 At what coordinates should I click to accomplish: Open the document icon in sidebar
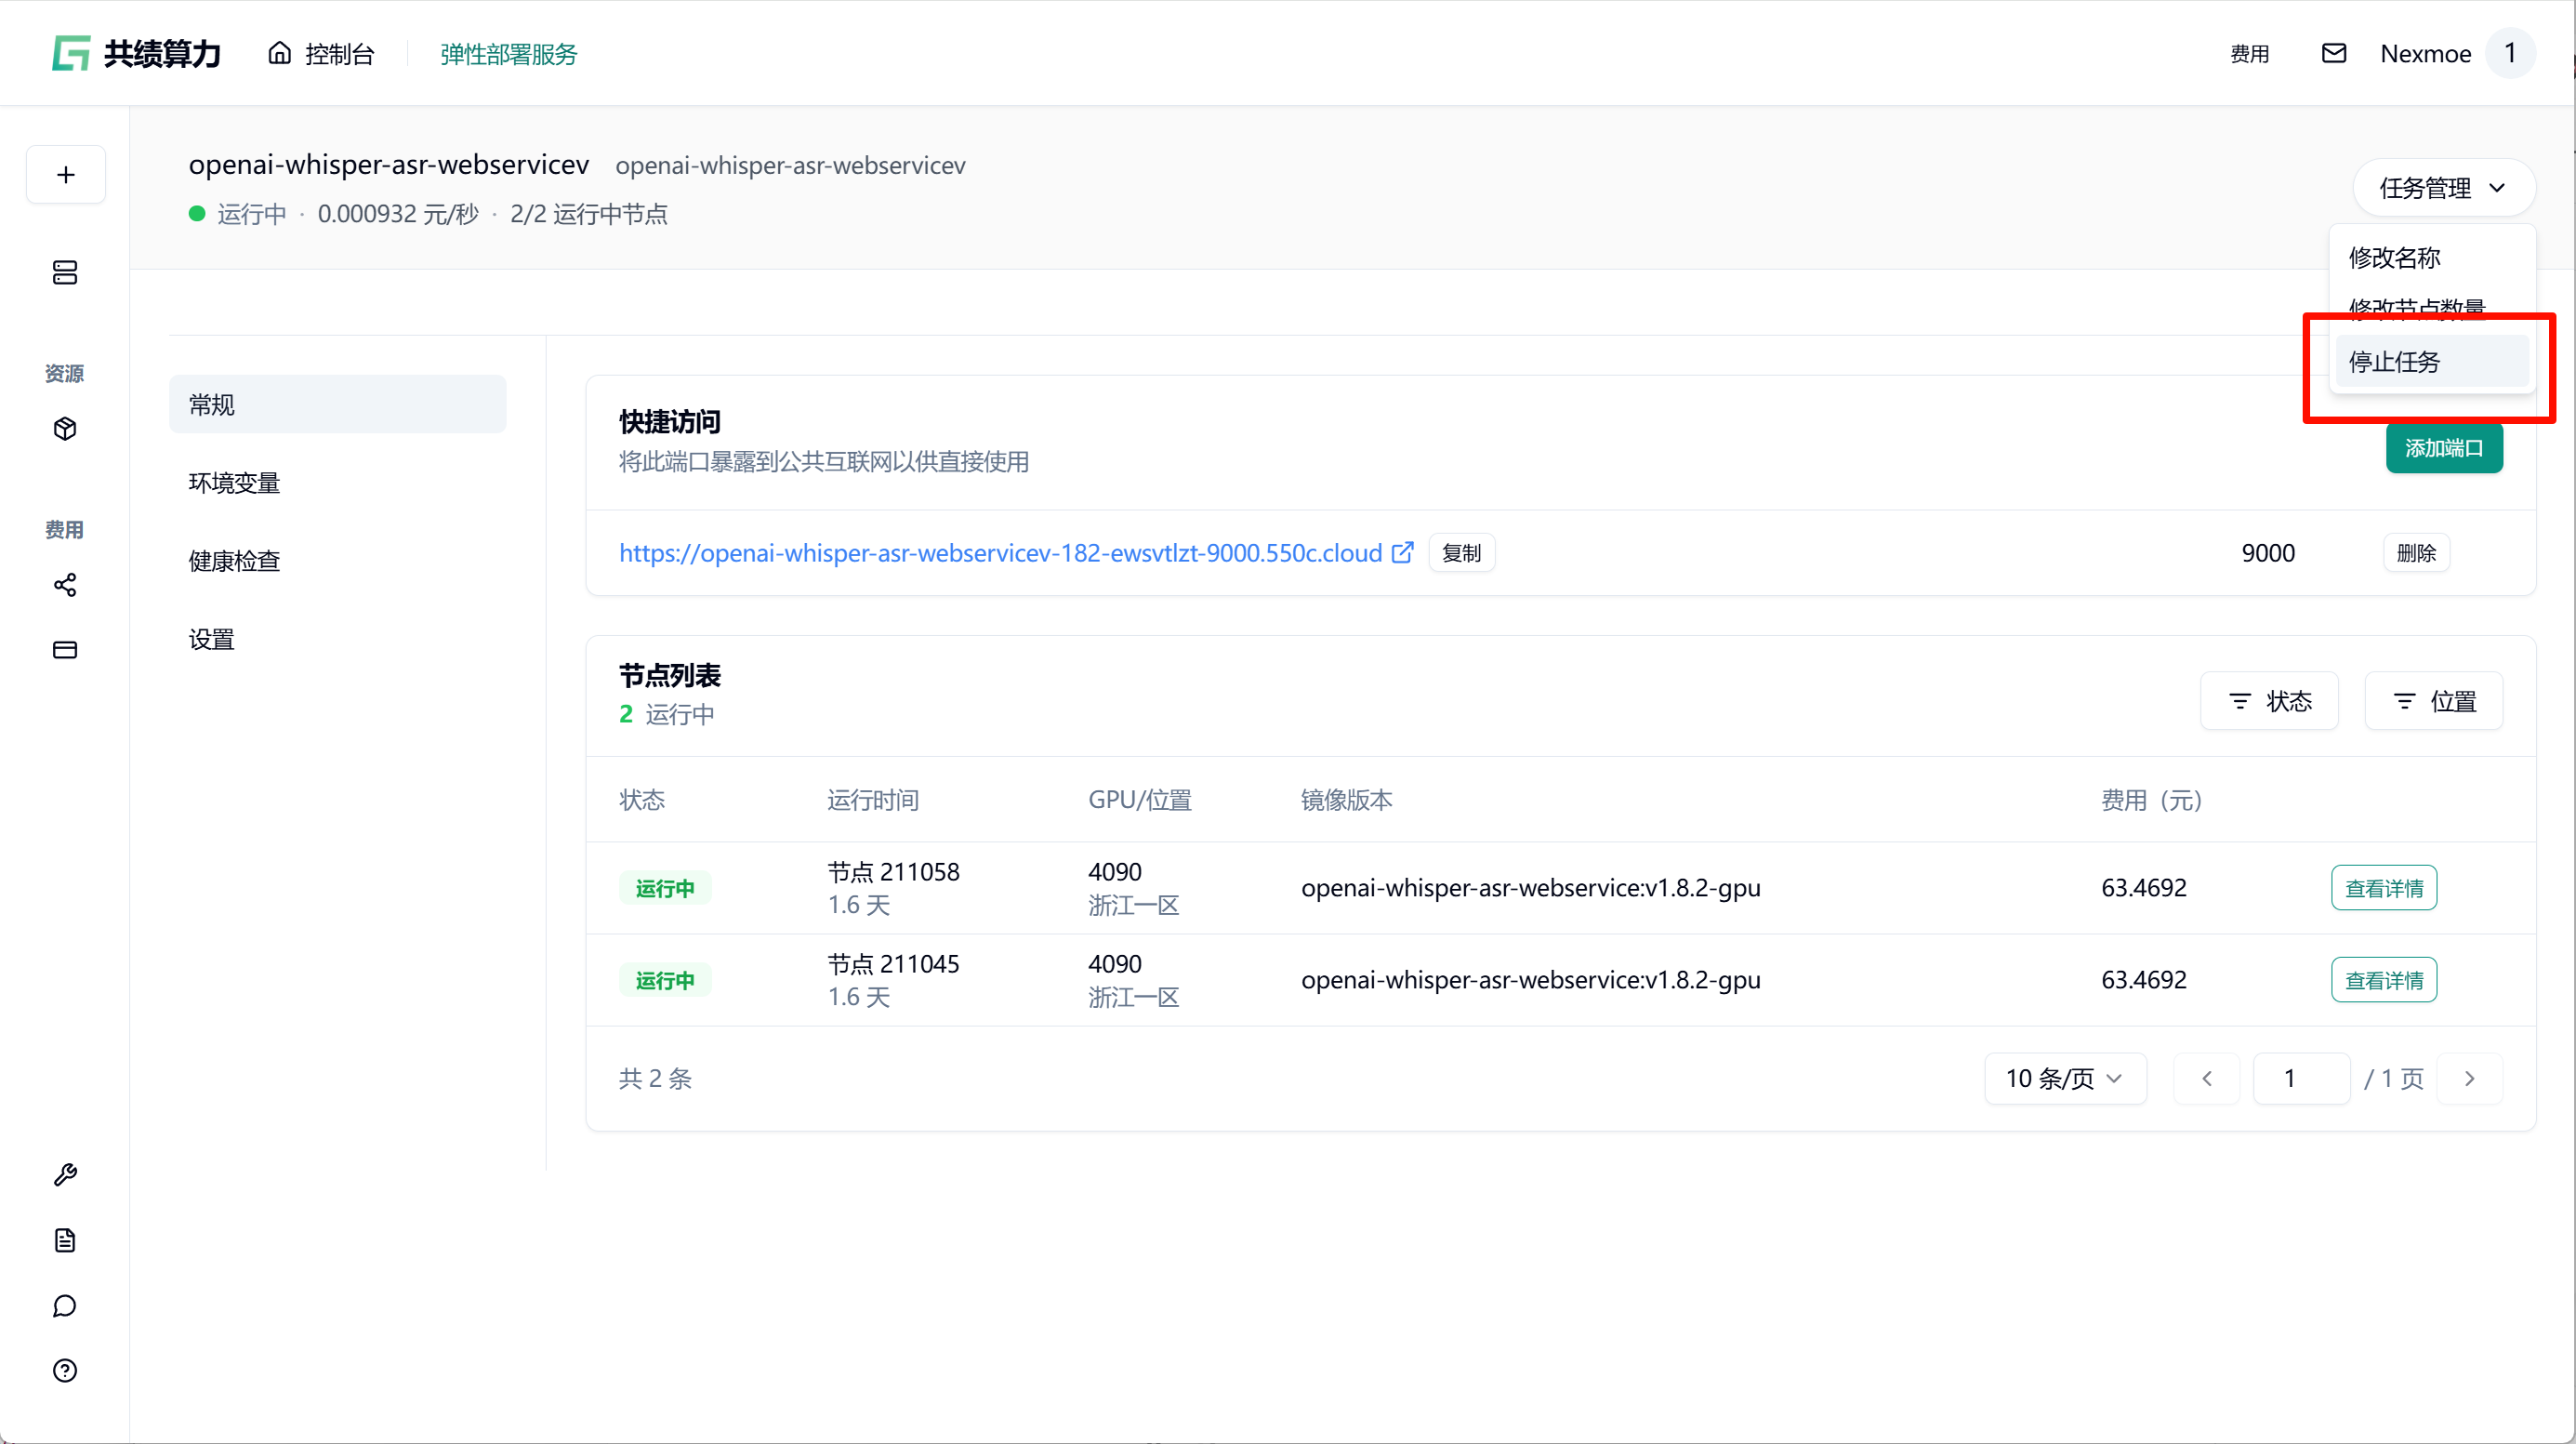(65, 1240)
